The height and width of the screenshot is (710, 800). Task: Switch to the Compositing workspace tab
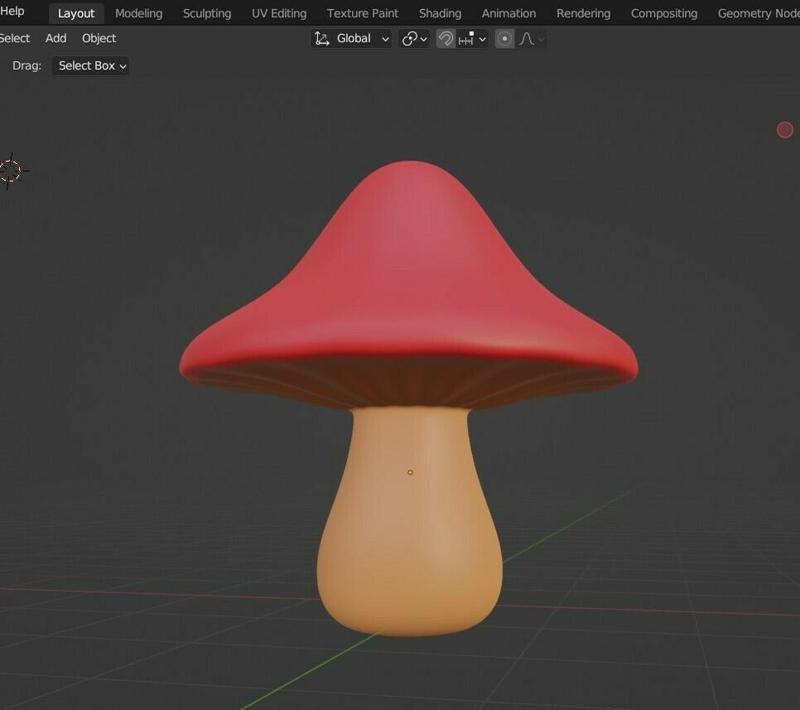pos(664,13)
